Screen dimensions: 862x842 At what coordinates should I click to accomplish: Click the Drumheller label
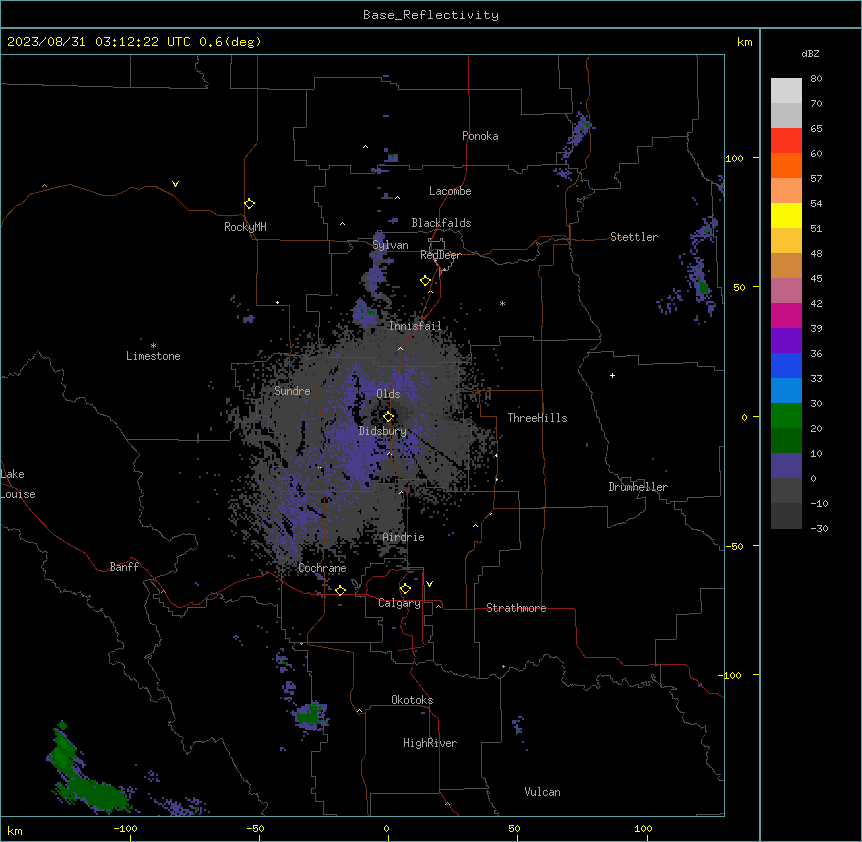point(638,487)
